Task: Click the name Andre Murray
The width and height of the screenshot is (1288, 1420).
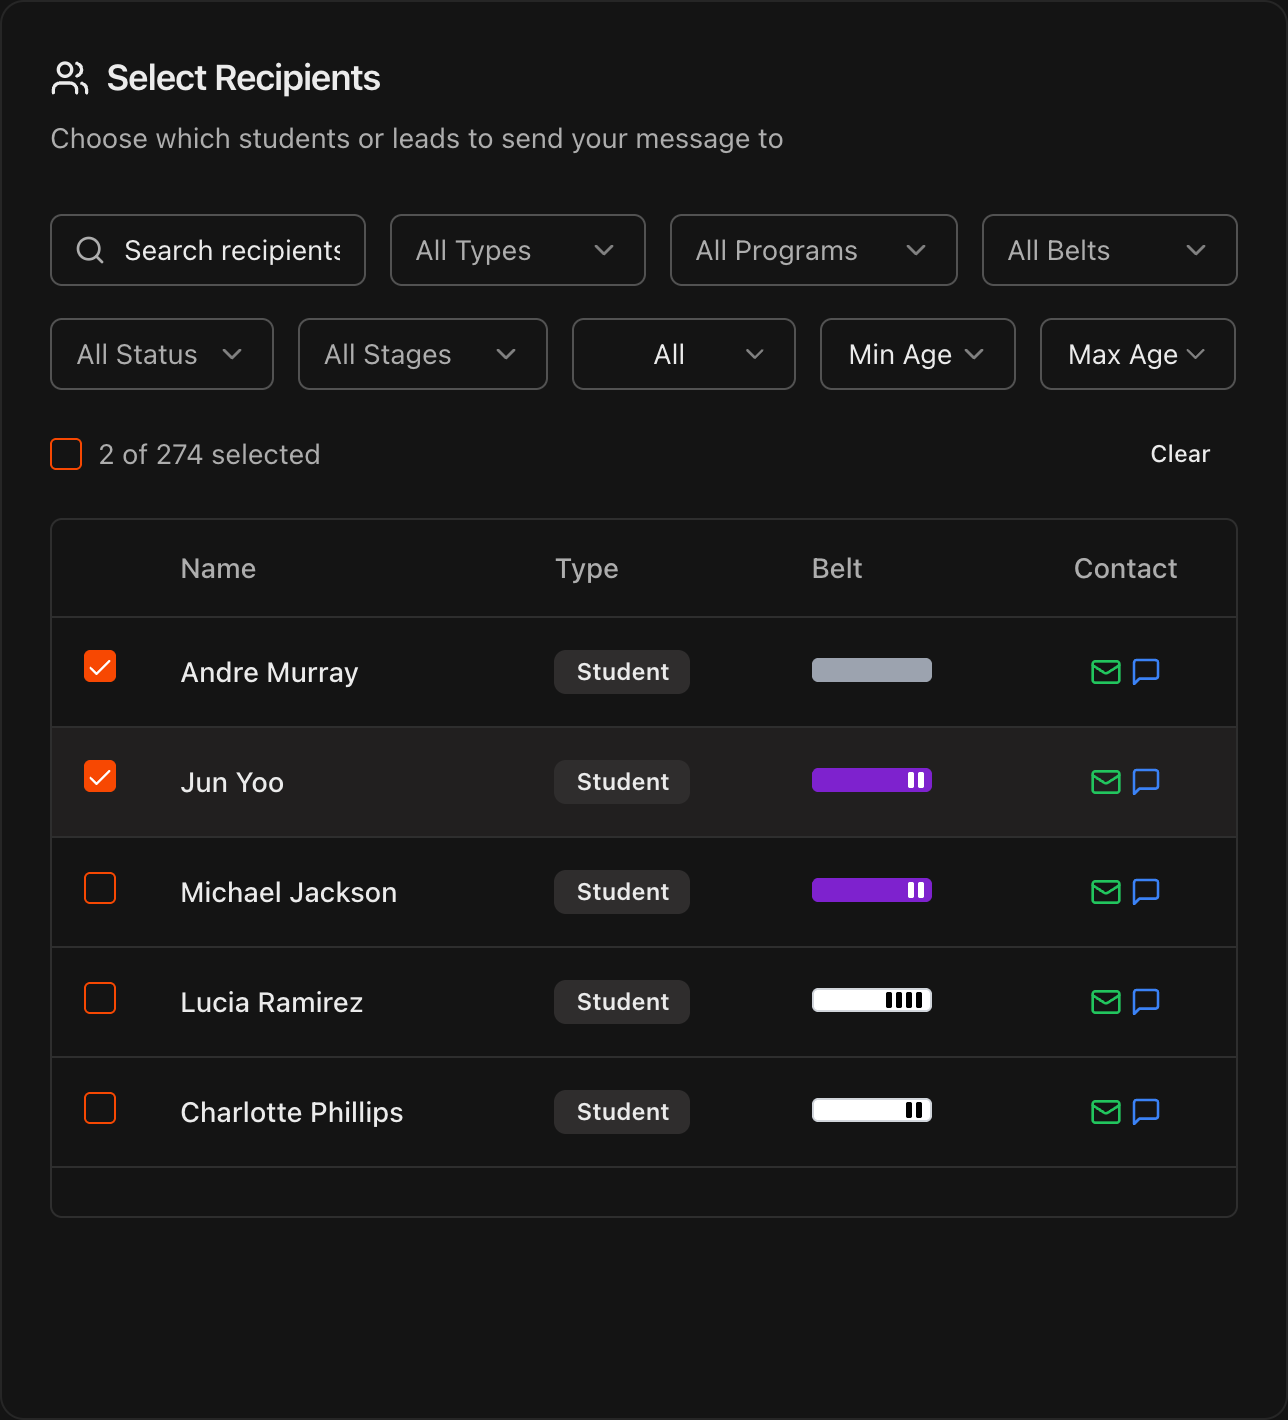Action: pyautogui.click(x=269, y=672)
